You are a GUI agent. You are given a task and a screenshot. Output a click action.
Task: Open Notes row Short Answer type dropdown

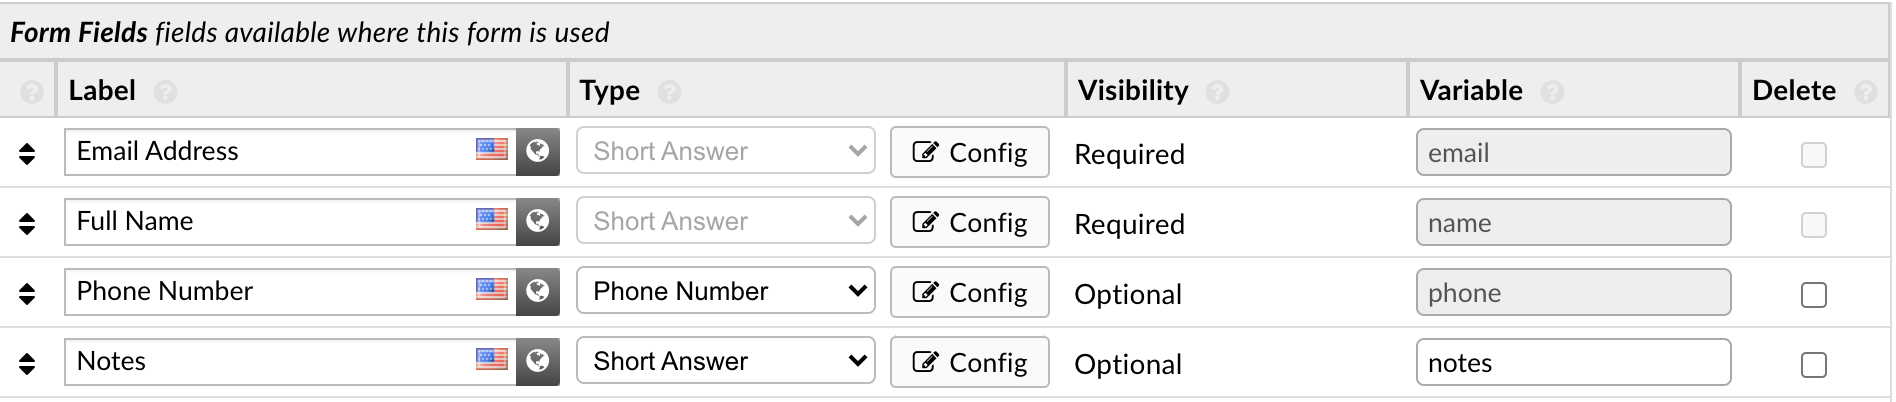(x=725, y=361)
